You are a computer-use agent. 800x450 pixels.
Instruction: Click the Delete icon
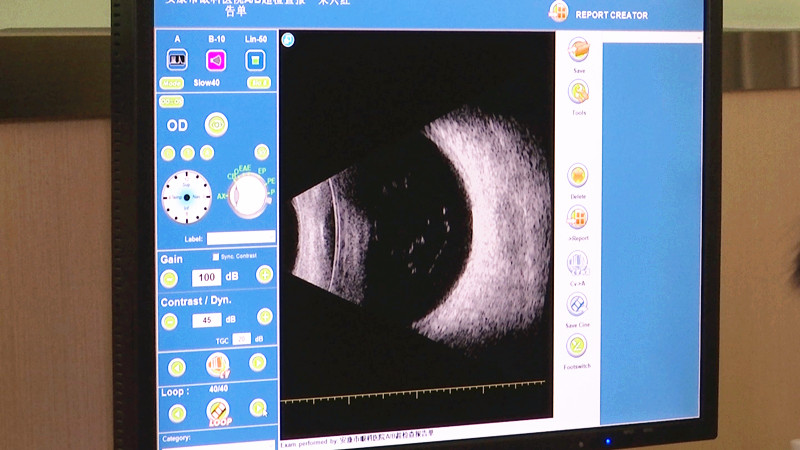[577, 176]
